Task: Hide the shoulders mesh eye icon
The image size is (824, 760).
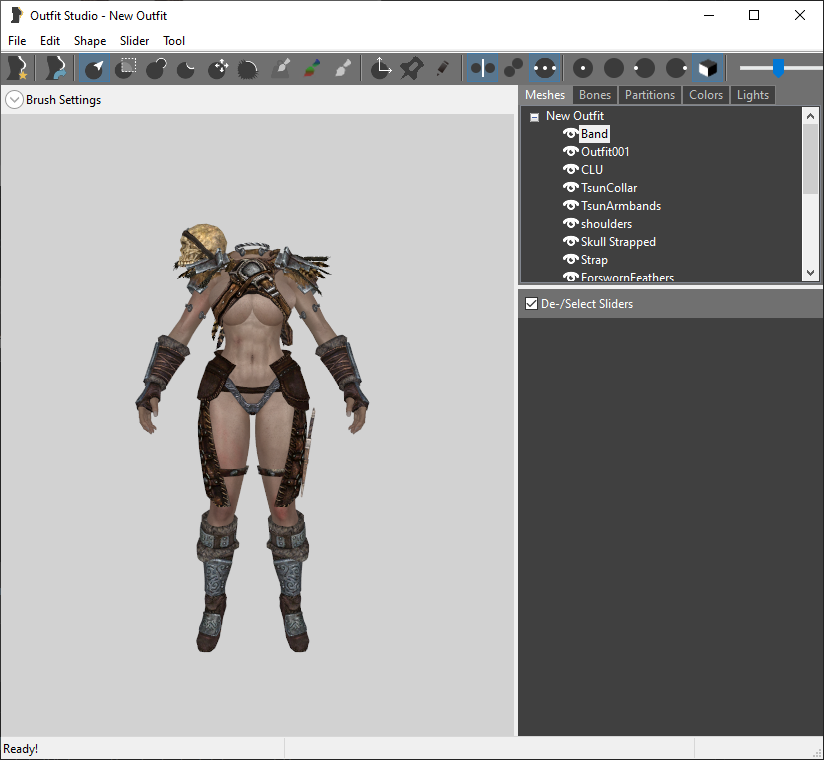Action: coord(570,223)
